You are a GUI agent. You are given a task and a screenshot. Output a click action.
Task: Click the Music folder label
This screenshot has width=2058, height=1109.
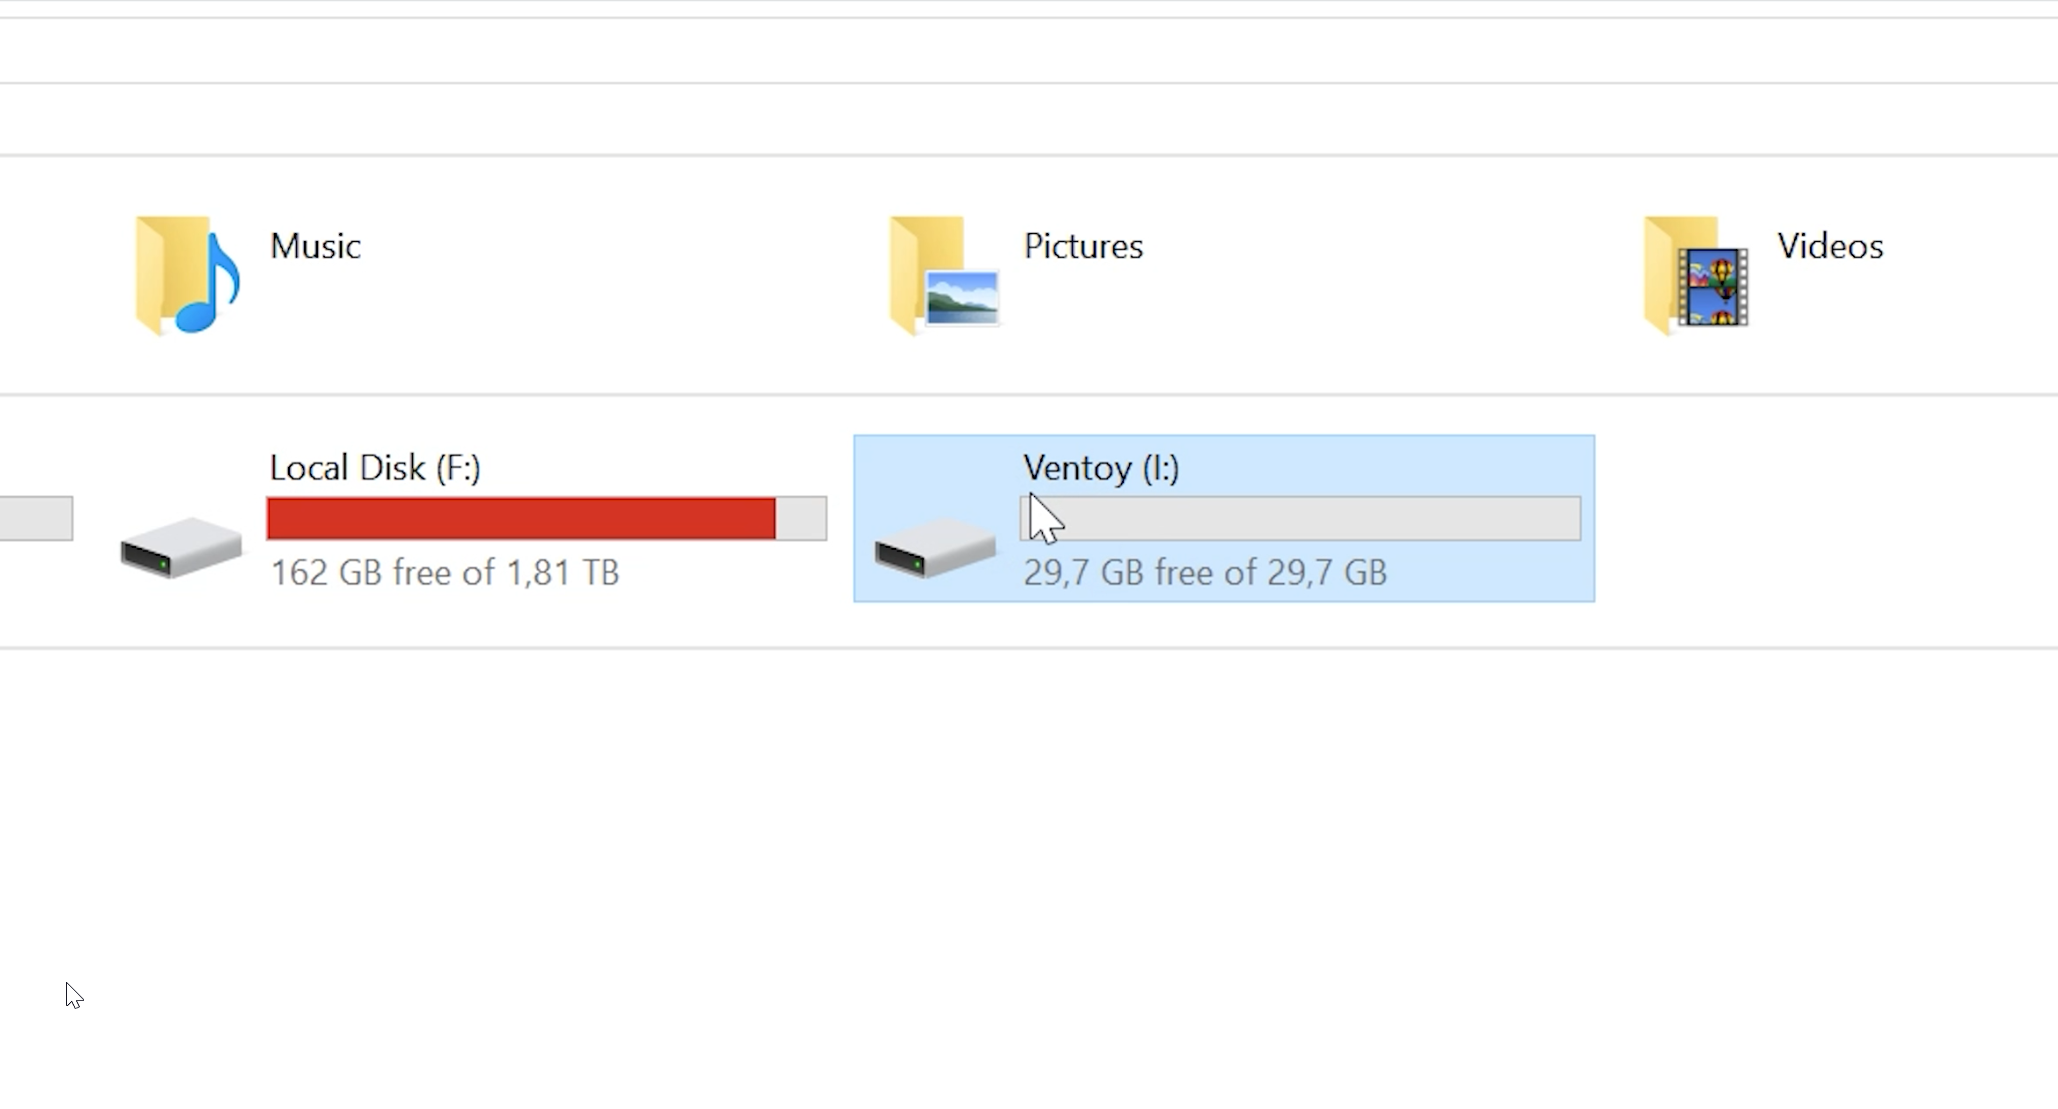coord(315,246)
